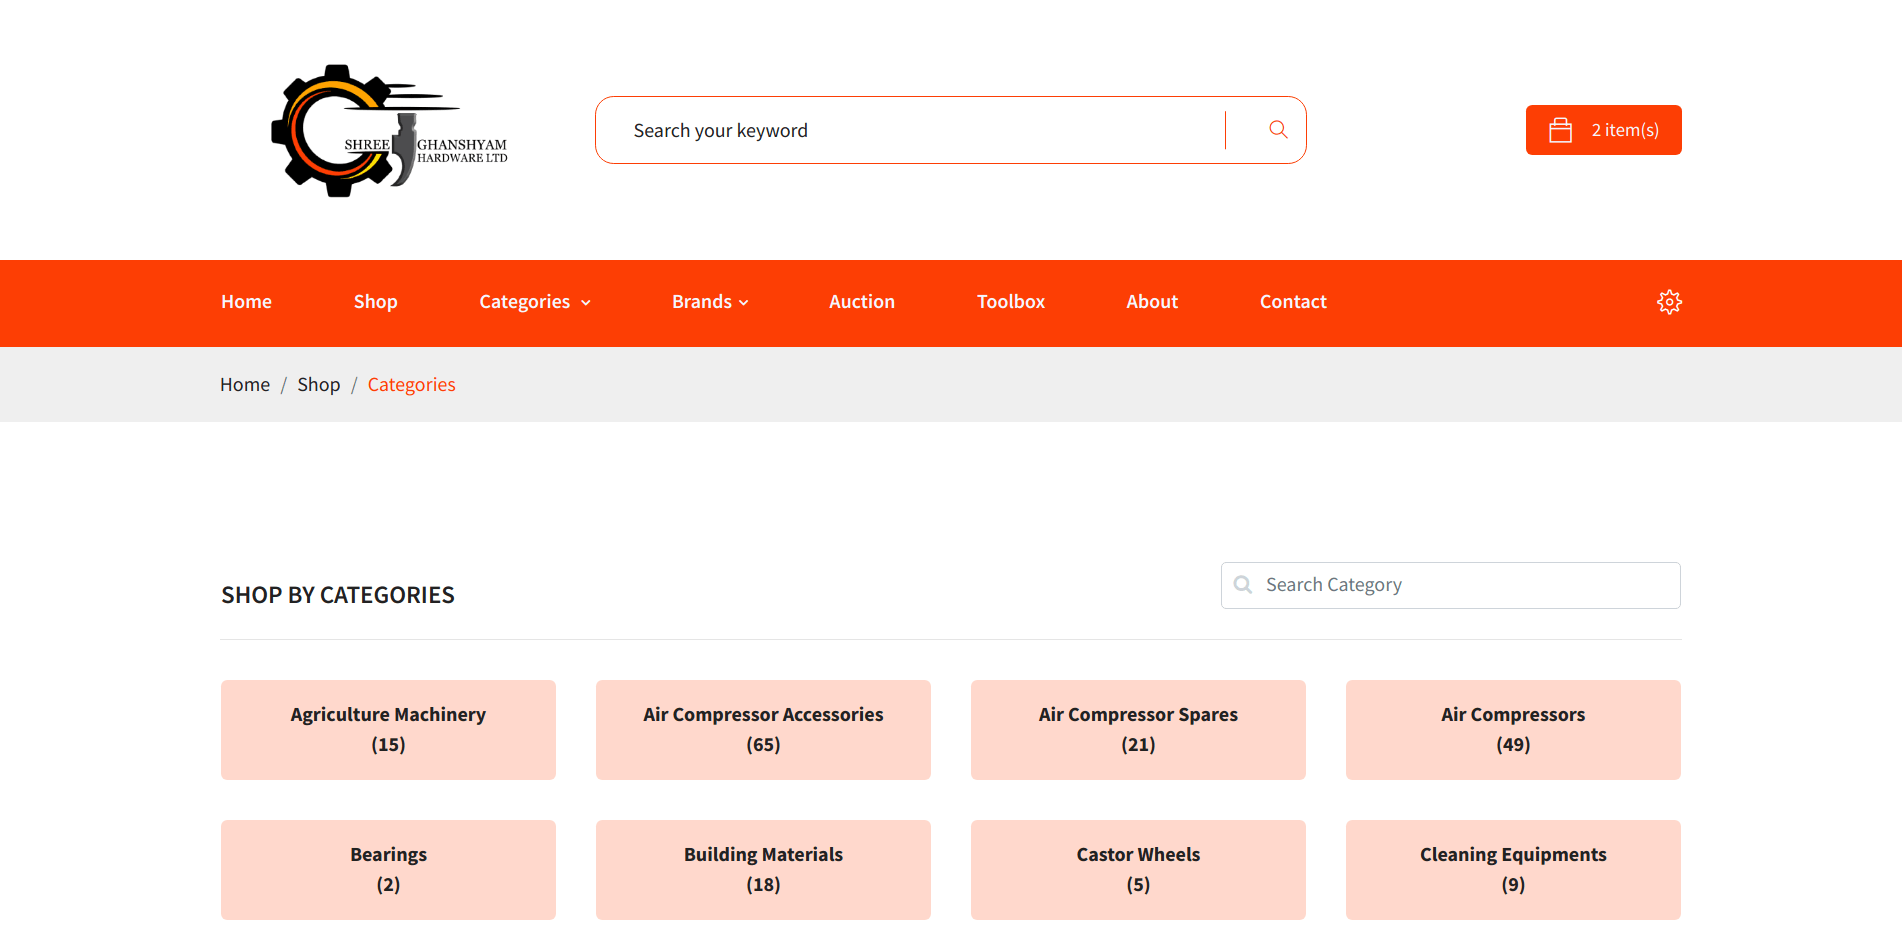
Task: Click the Shree Ghanshyam Hardware logo
Action: coord(389,130)
